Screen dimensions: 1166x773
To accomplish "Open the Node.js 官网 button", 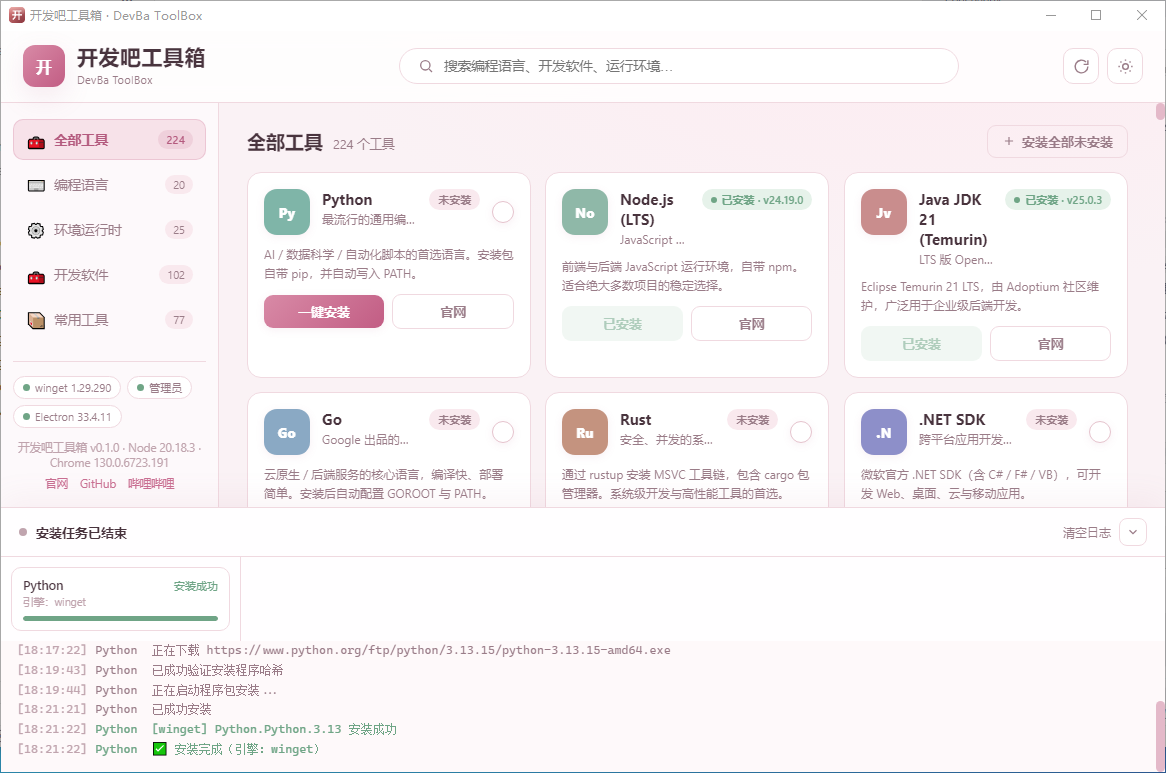I will [x=752, y=324].
